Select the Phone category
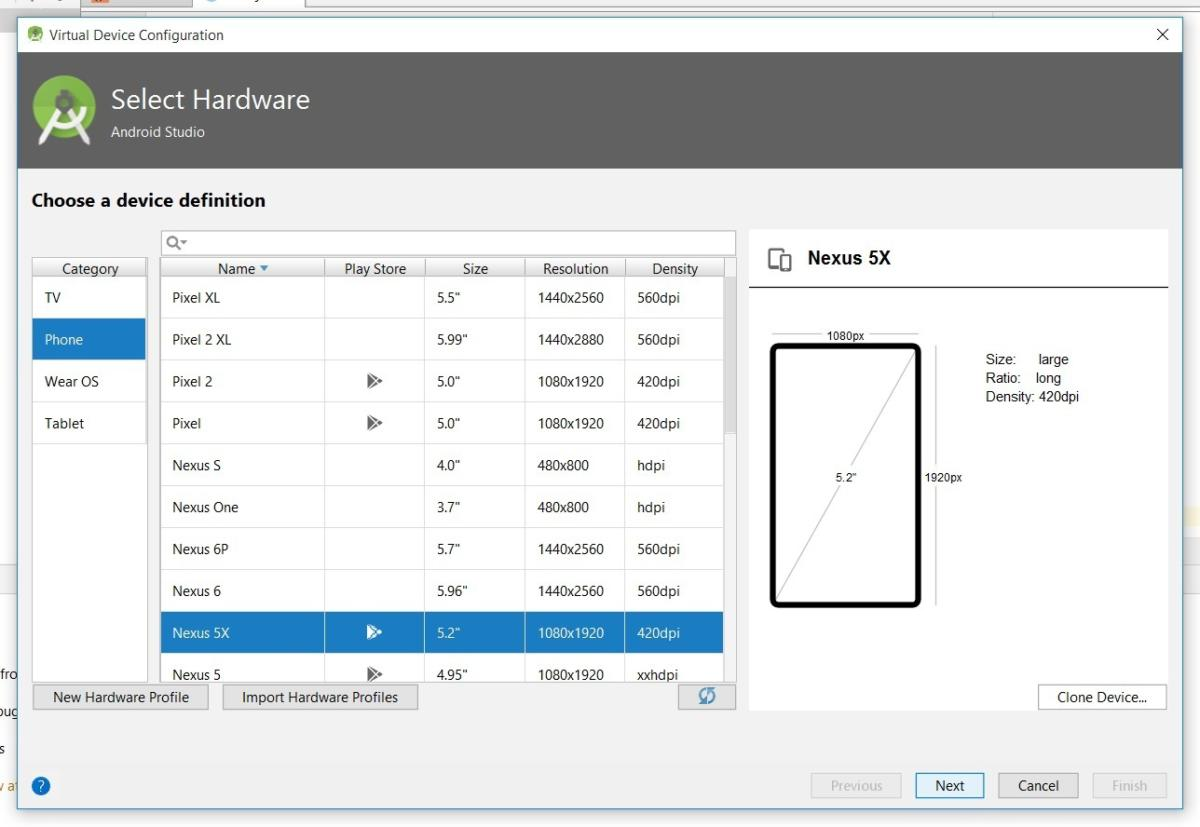The image size is (1200, 827). [x=89, y=340]
